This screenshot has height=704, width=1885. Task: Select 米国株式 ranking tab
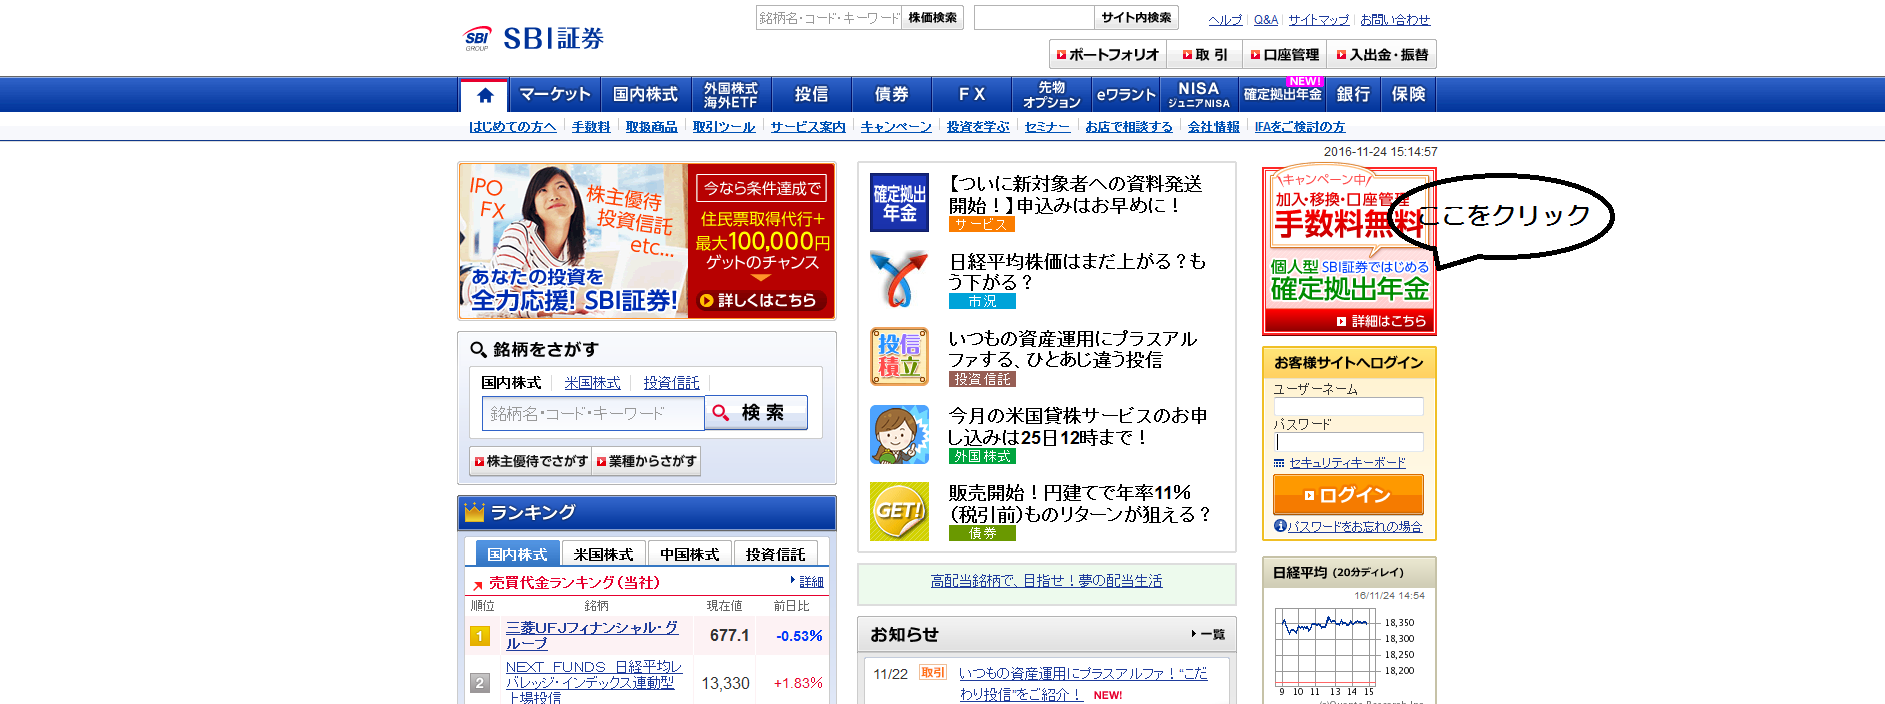point(603,554)
